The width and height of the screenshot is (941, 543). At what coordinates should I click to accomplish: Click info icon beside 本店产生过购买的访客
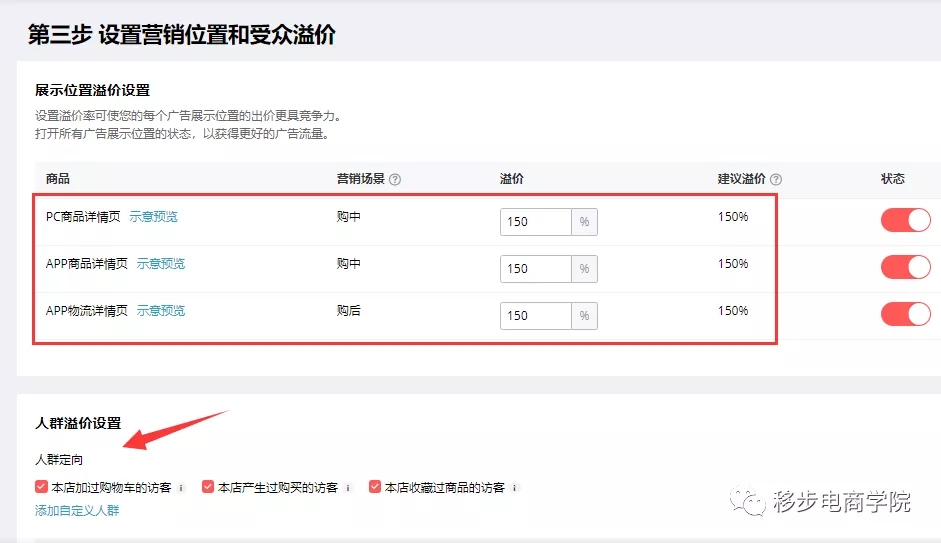tap(348, 488)
